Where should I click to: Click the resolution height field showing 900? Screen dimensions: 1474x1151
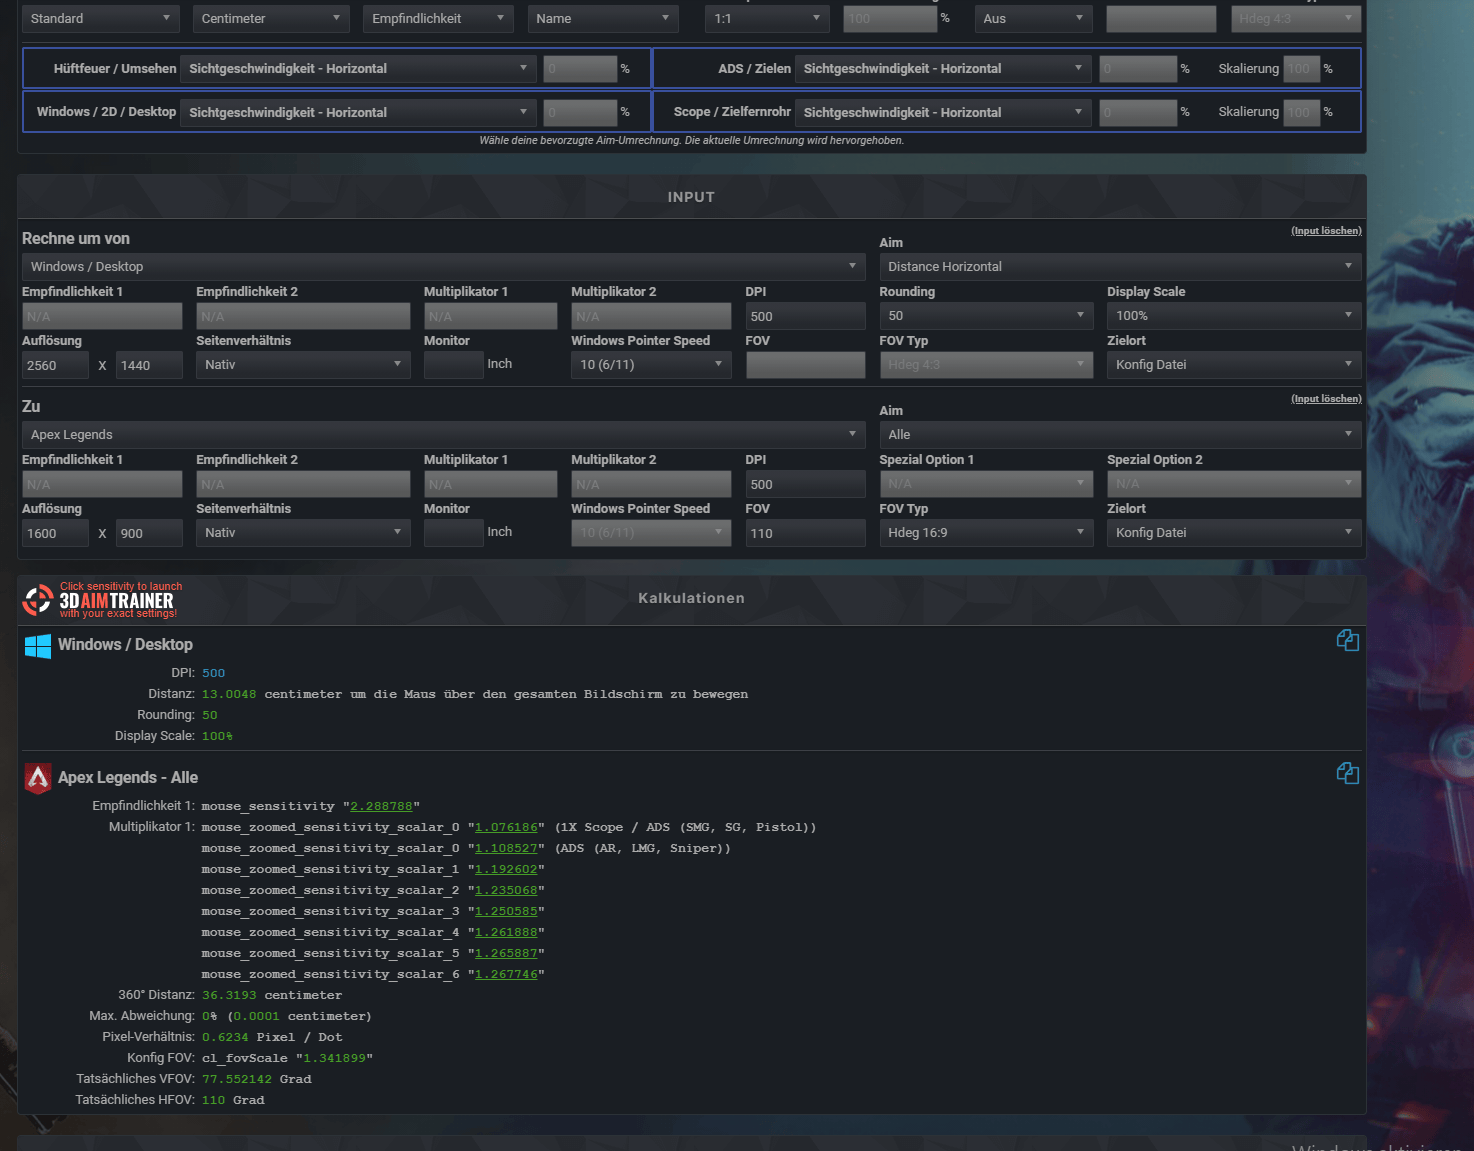tap(149, 533)
